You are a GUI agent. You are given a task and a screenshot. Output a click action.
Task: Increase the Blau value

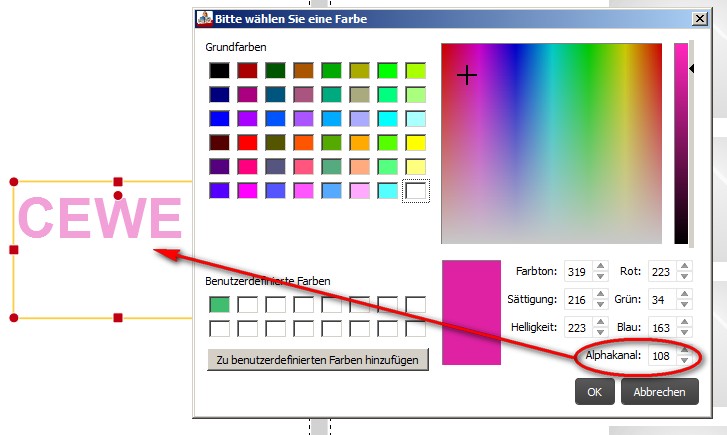(684, 322)
